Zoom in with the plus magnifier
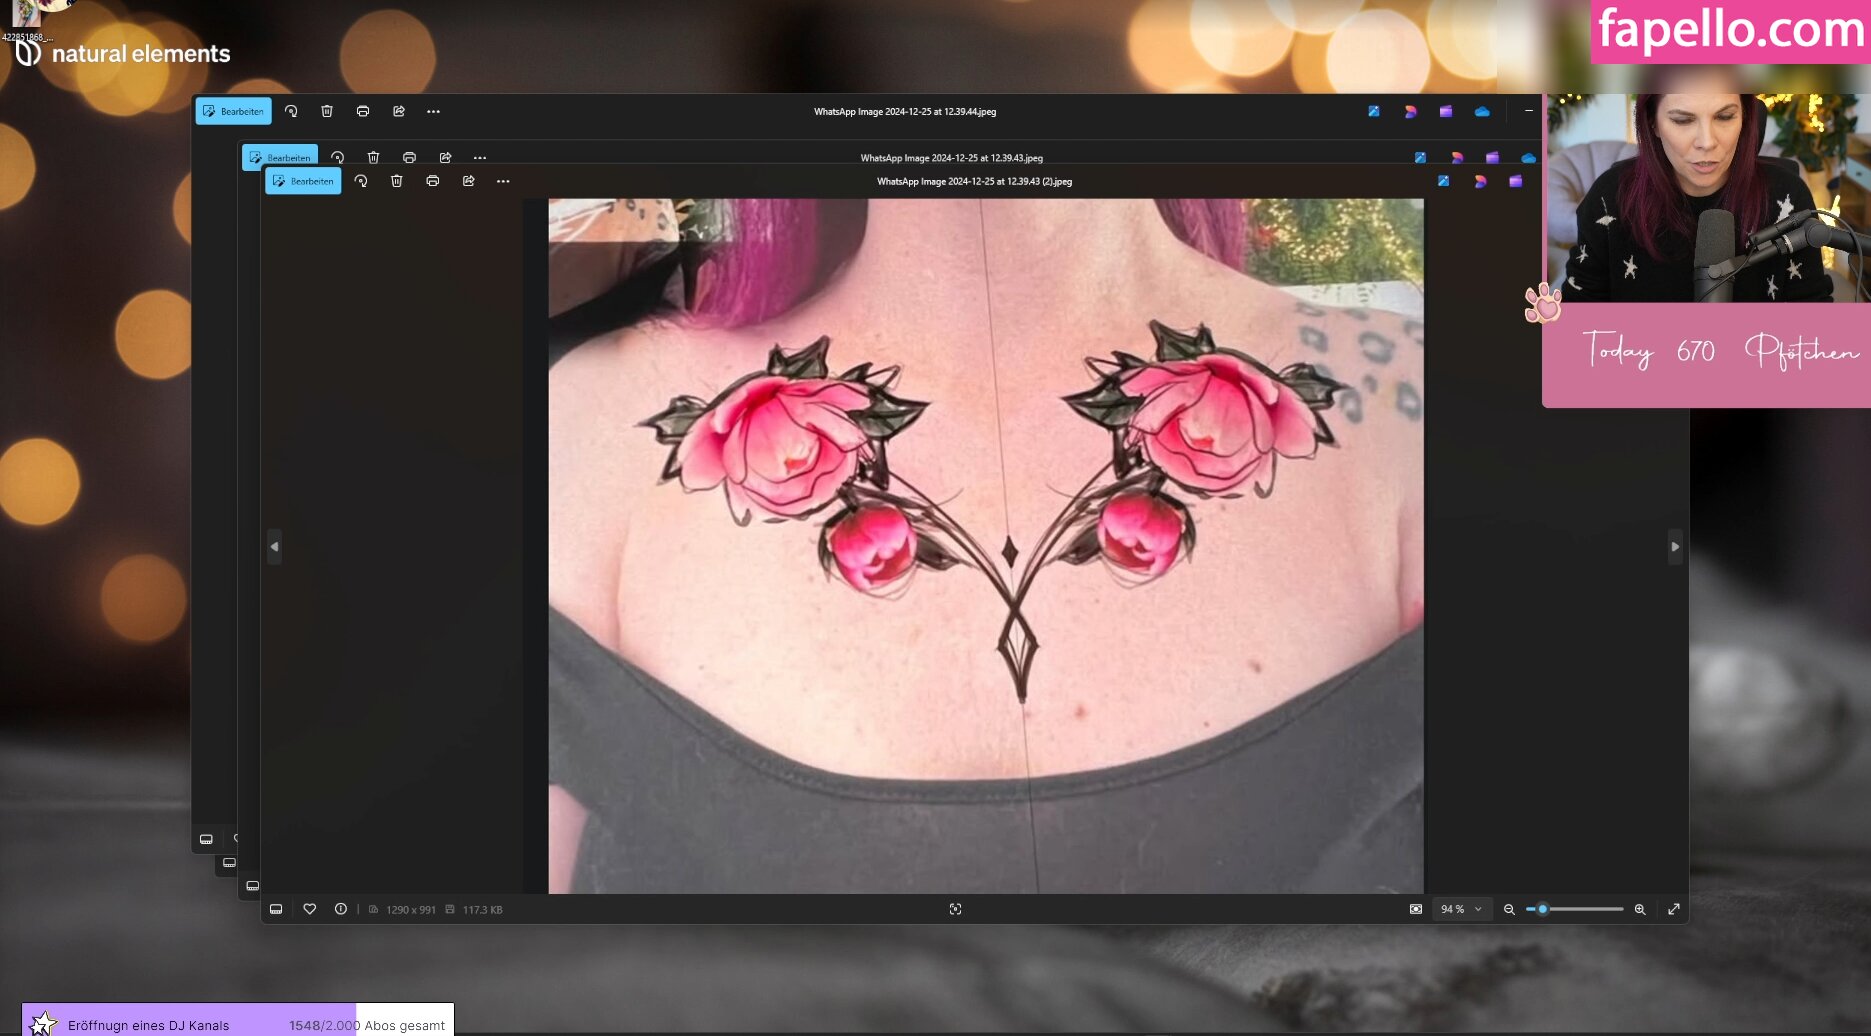This screenshot has height=1036, width=1871. [1640, 909]
